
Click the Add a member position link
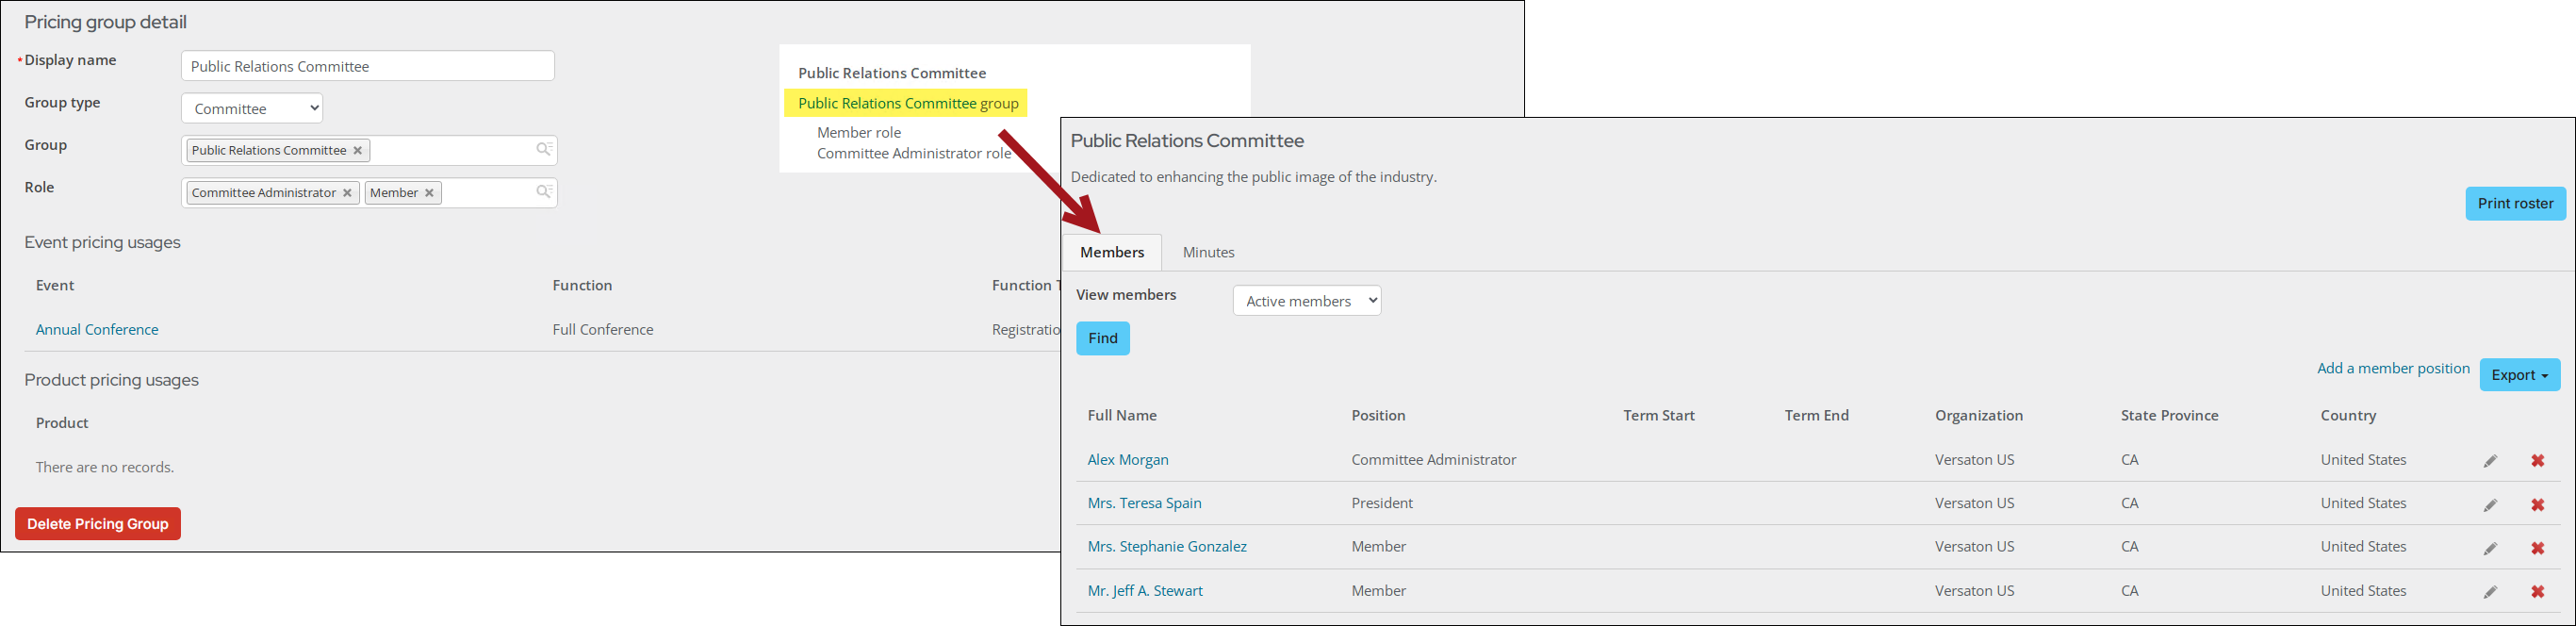(x=2393, y=368)
